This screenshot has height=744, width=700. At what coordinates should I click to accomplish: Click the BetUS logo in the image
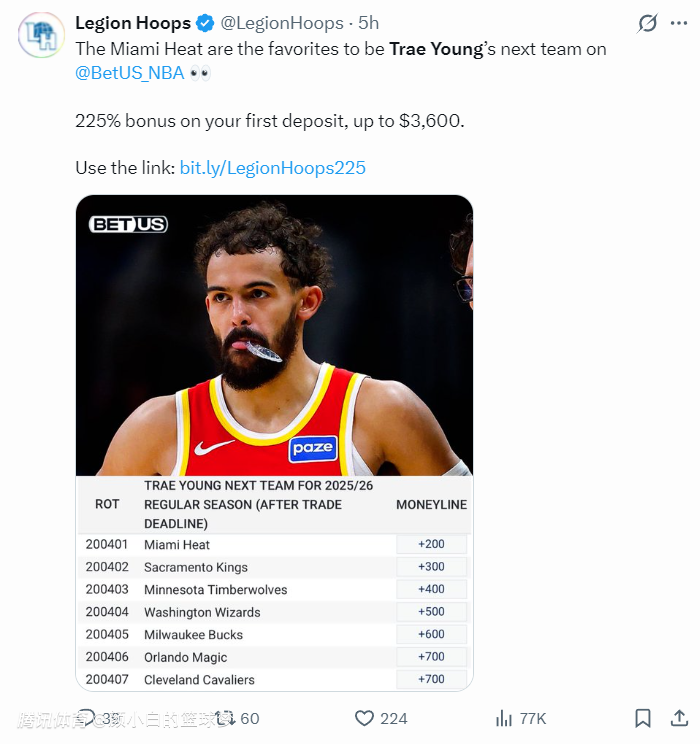tap(127, 224)
